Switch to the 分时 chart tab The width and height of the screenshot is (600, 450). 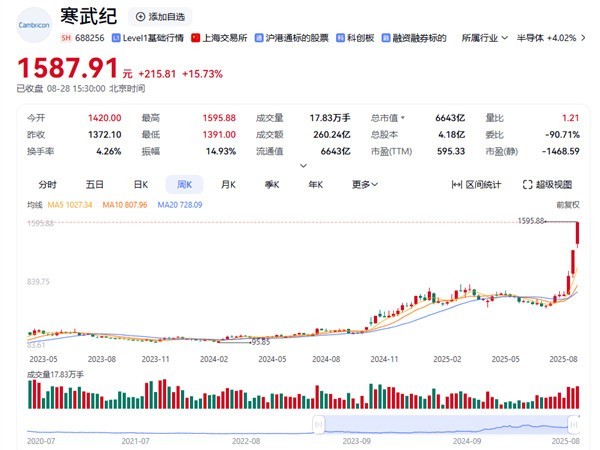pos(48,184)
